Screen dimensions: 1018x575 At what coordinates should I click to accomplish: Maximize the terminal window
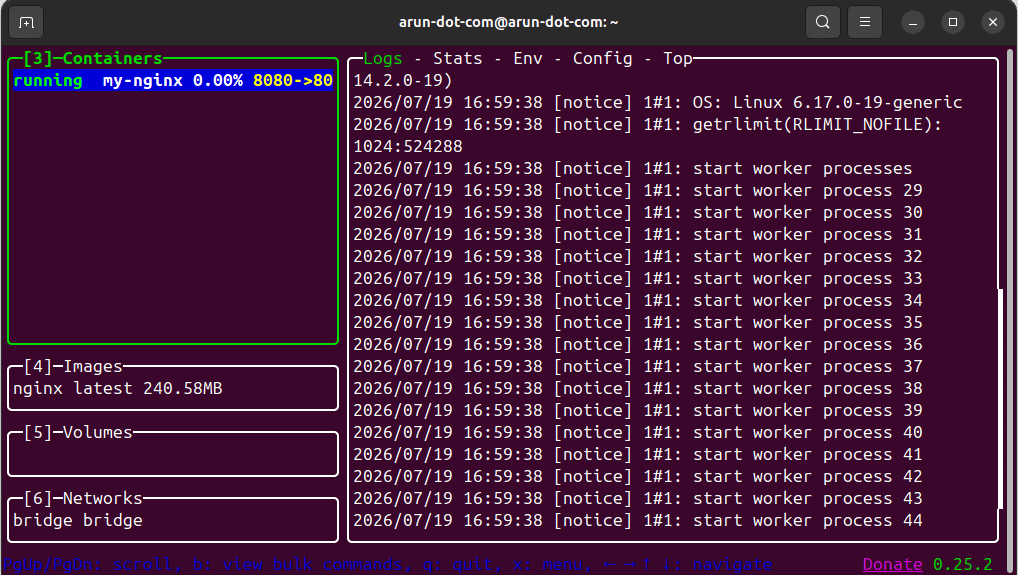953,23
